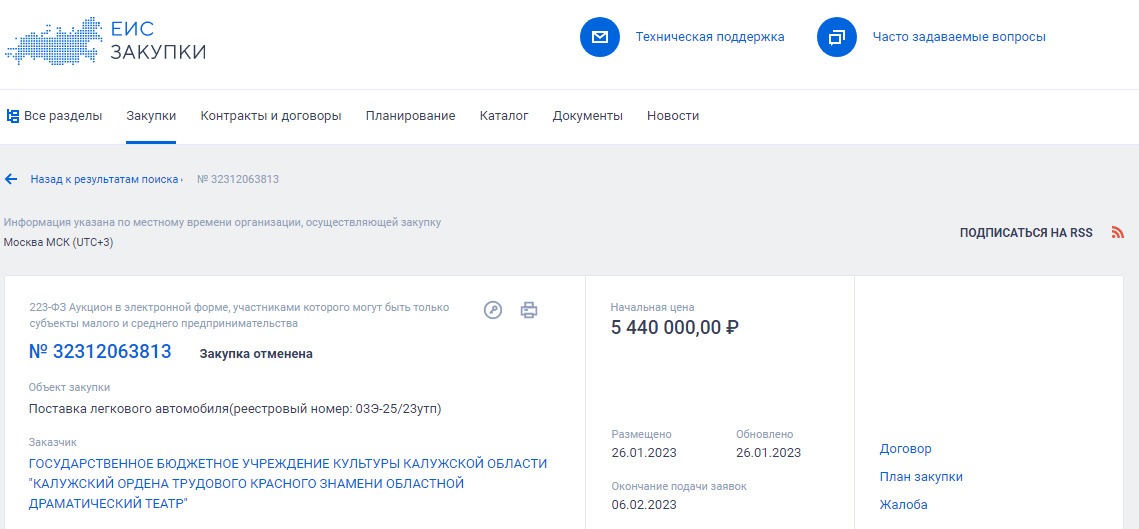Click the key signature icon
This screenshot has width=1139, height=529.
coord(493,310)
